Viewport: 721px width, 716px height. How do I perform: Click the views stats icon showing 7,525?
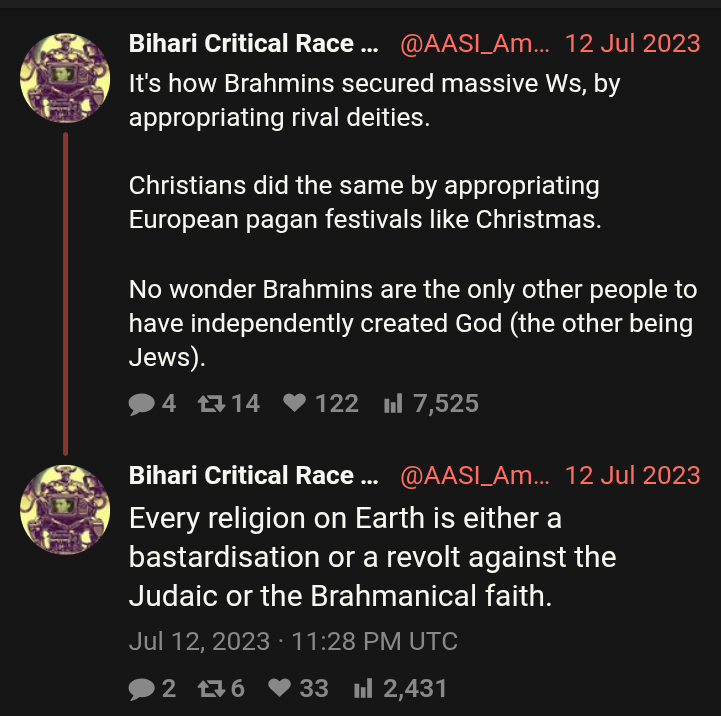392,404
